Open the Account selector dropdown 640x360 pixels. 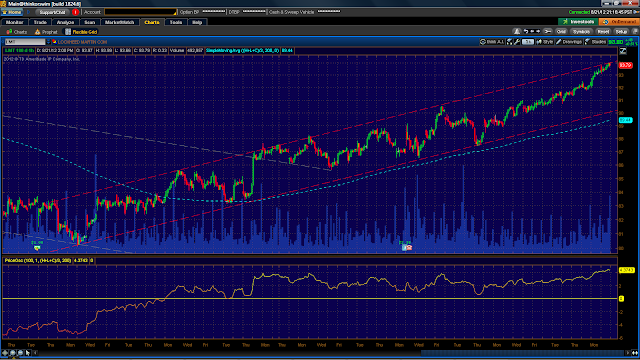(140, 12)
